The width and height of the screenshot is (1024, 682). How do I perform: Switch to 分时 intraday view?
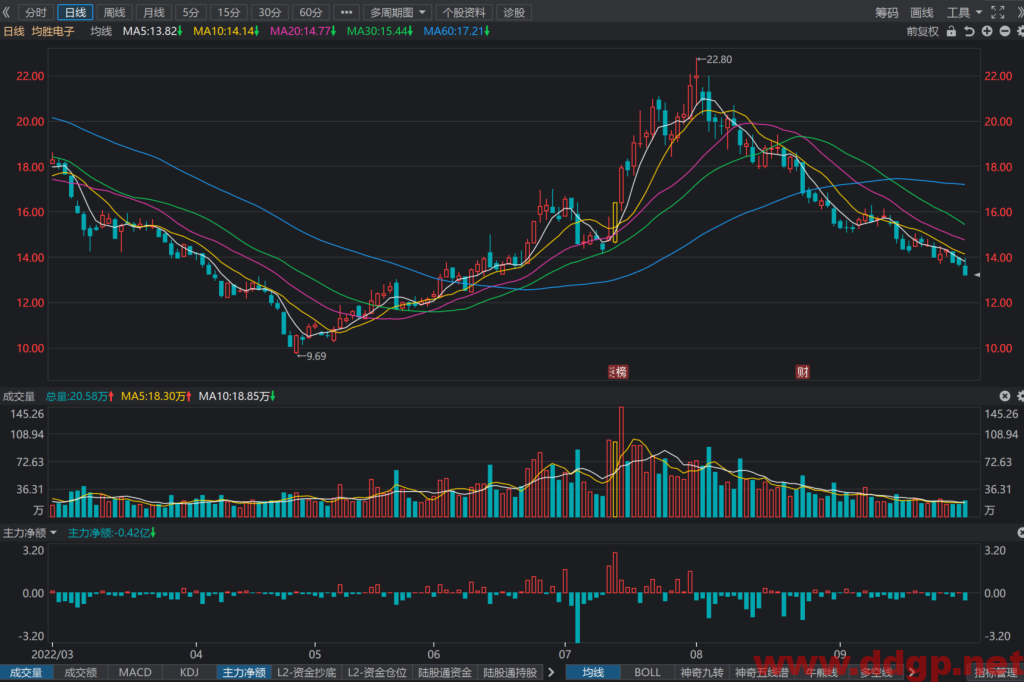pos(35,12)
